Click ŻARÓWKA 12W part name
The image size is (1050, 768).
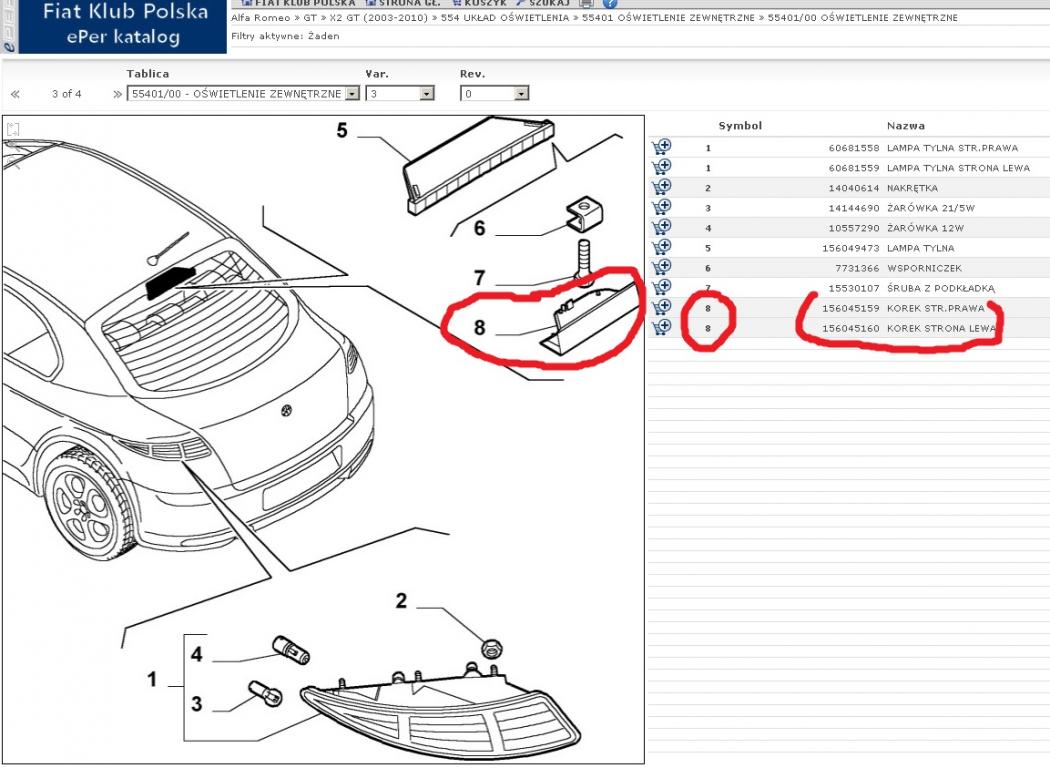[925, 228]
